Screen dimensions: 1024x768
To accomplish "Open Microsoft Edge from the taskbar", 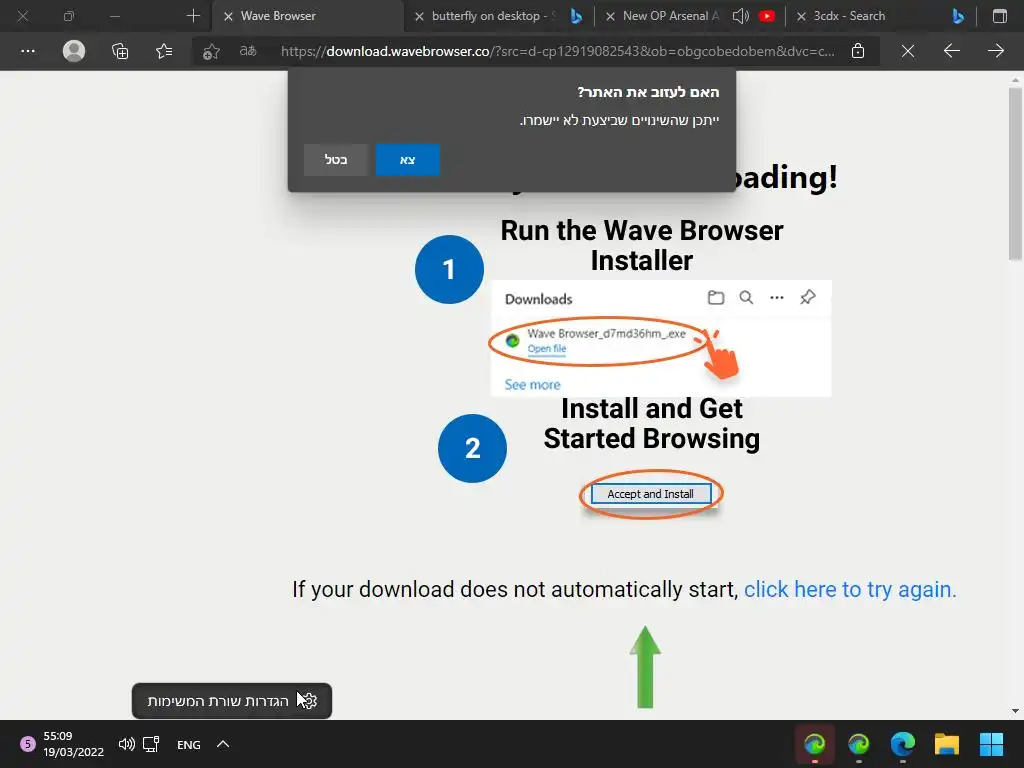I will click(x=903, y=744).
